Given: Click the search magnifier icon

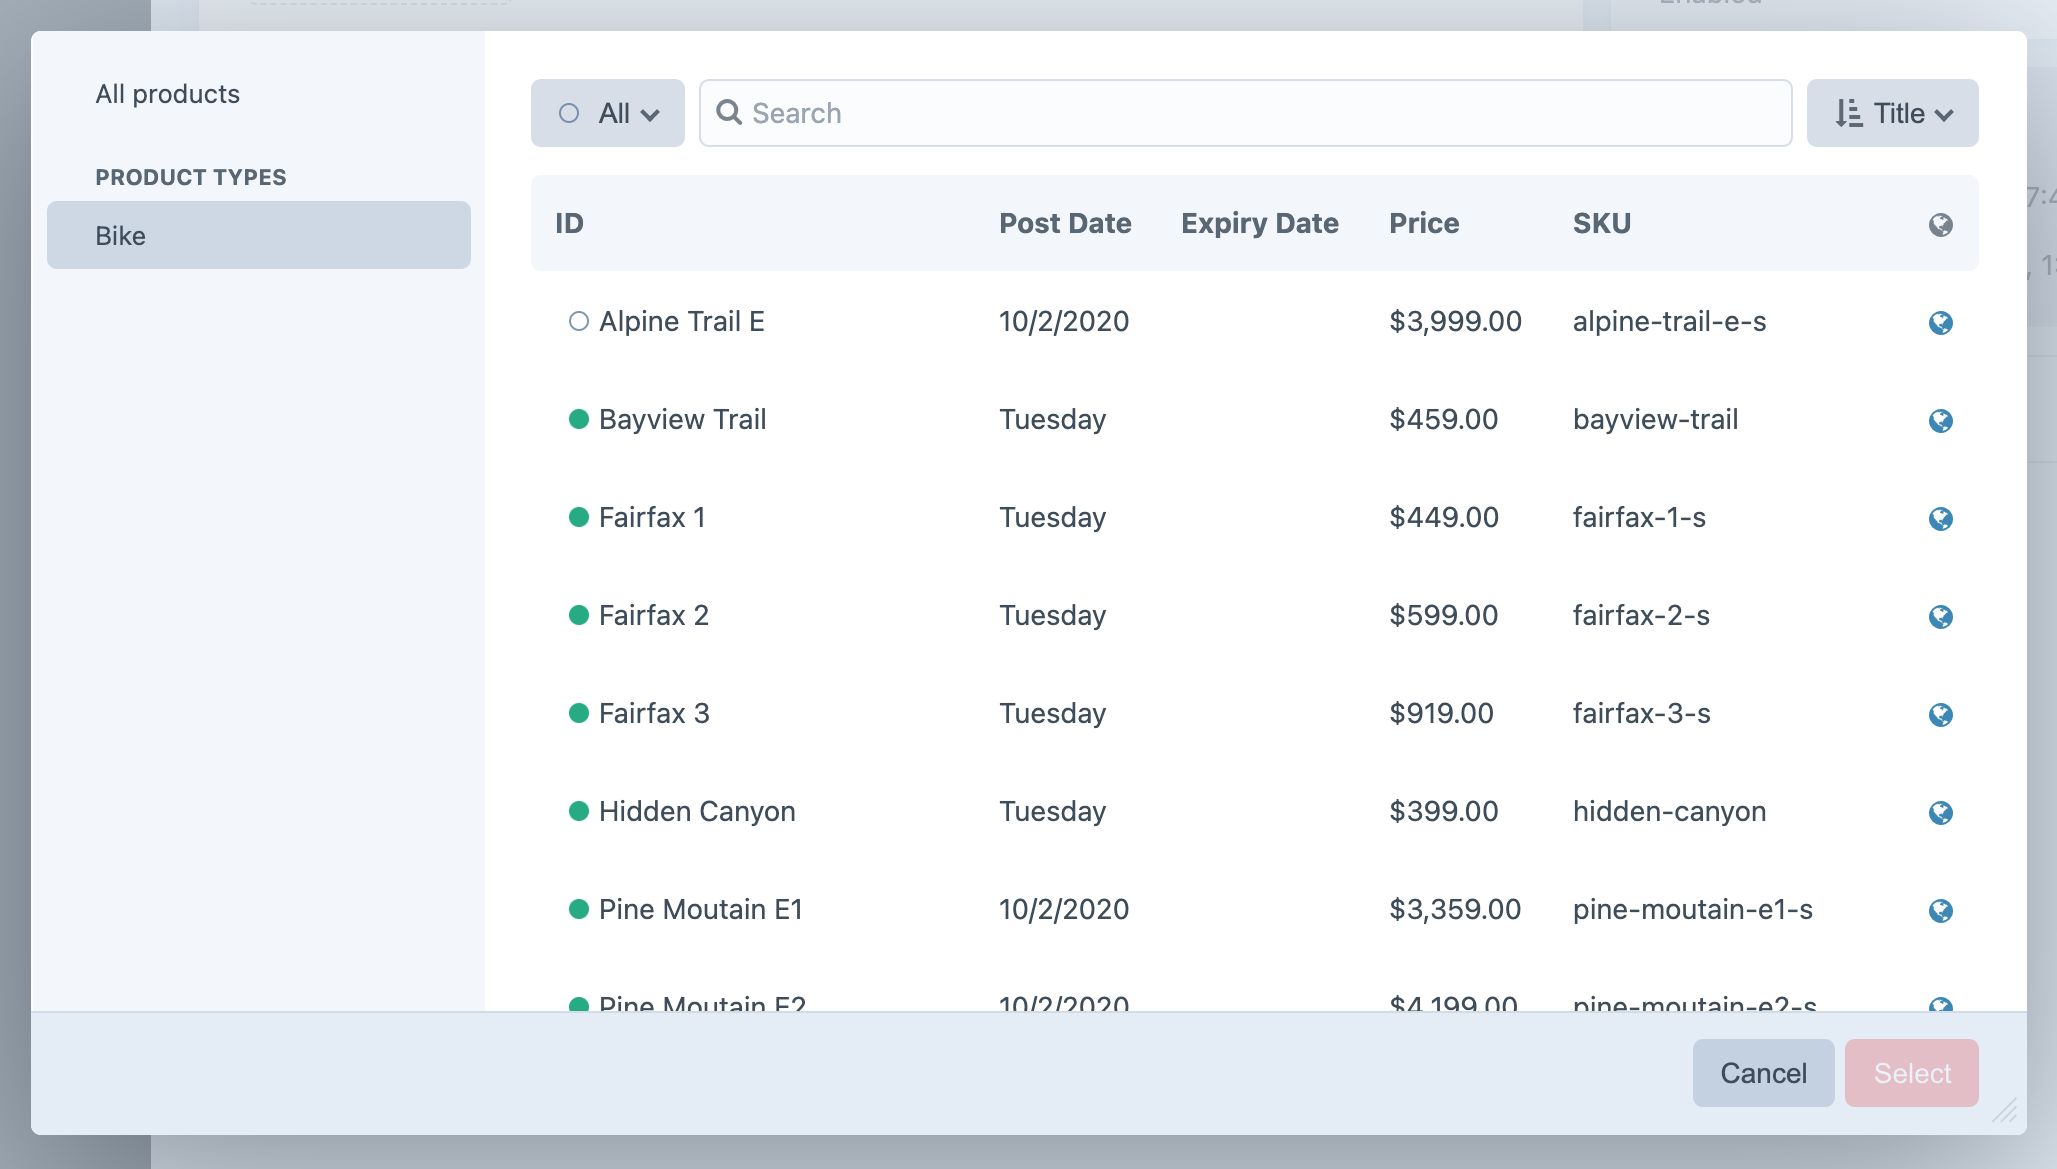Looking at the screenshot, I should coord(730,112).
